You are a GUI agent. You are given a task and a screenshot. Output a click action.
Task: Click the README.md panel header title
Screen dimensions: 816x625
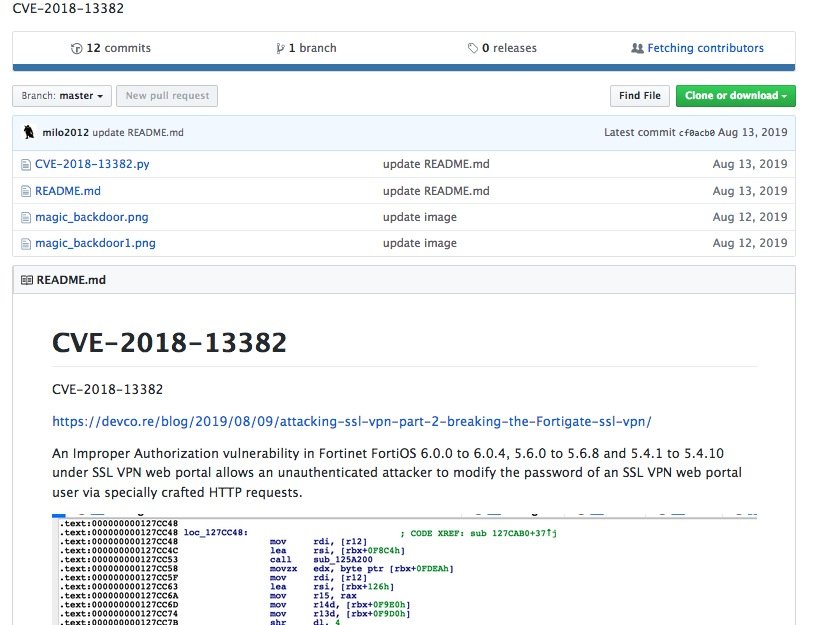click(71, 280)
